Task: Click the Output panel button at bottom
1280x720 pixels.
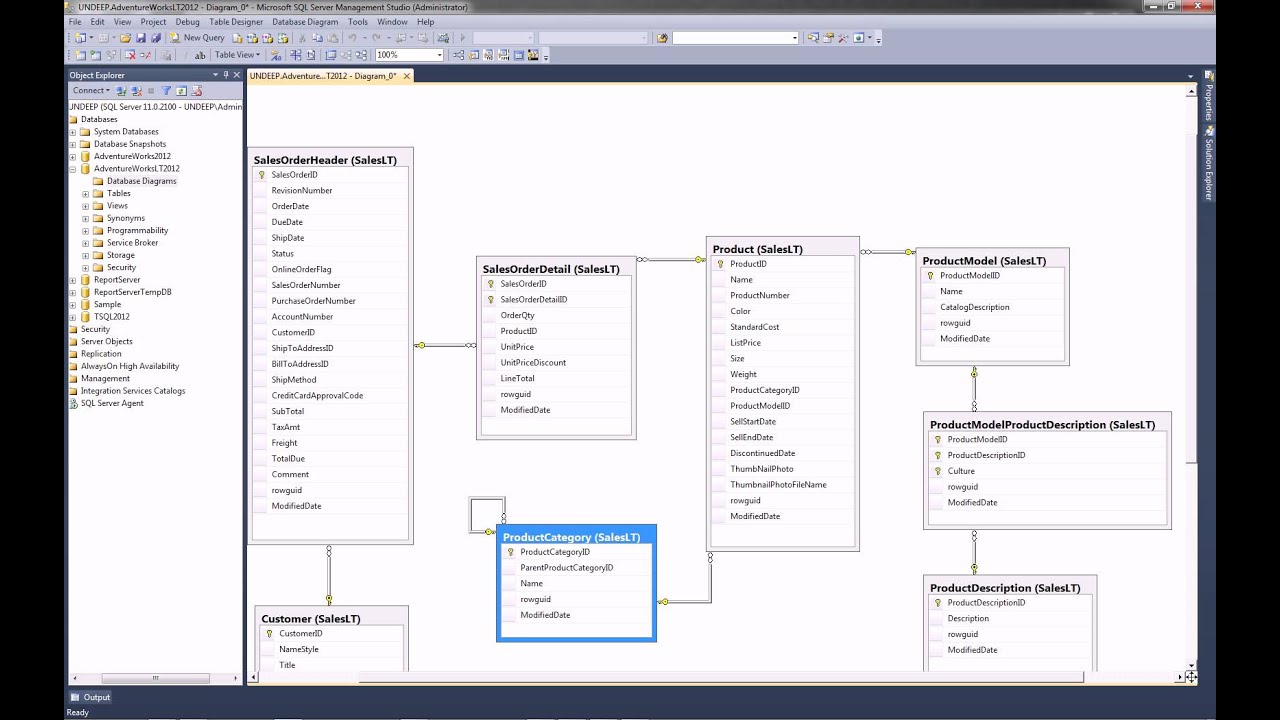Action: tap(90, 697)
